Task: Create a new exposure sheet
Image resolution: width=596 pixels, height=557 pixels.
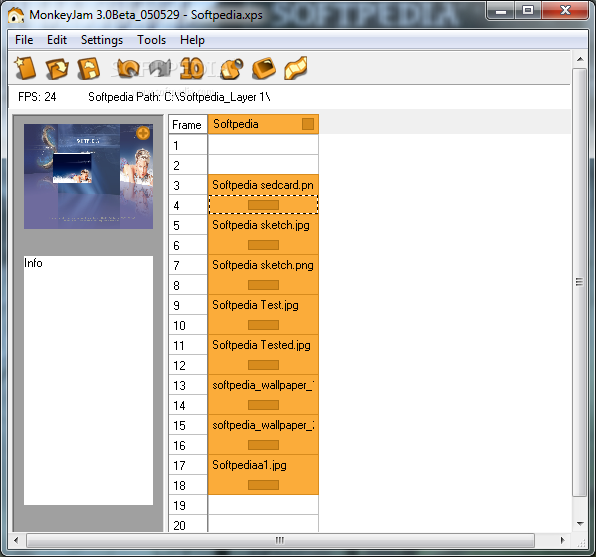Action: 25,68
